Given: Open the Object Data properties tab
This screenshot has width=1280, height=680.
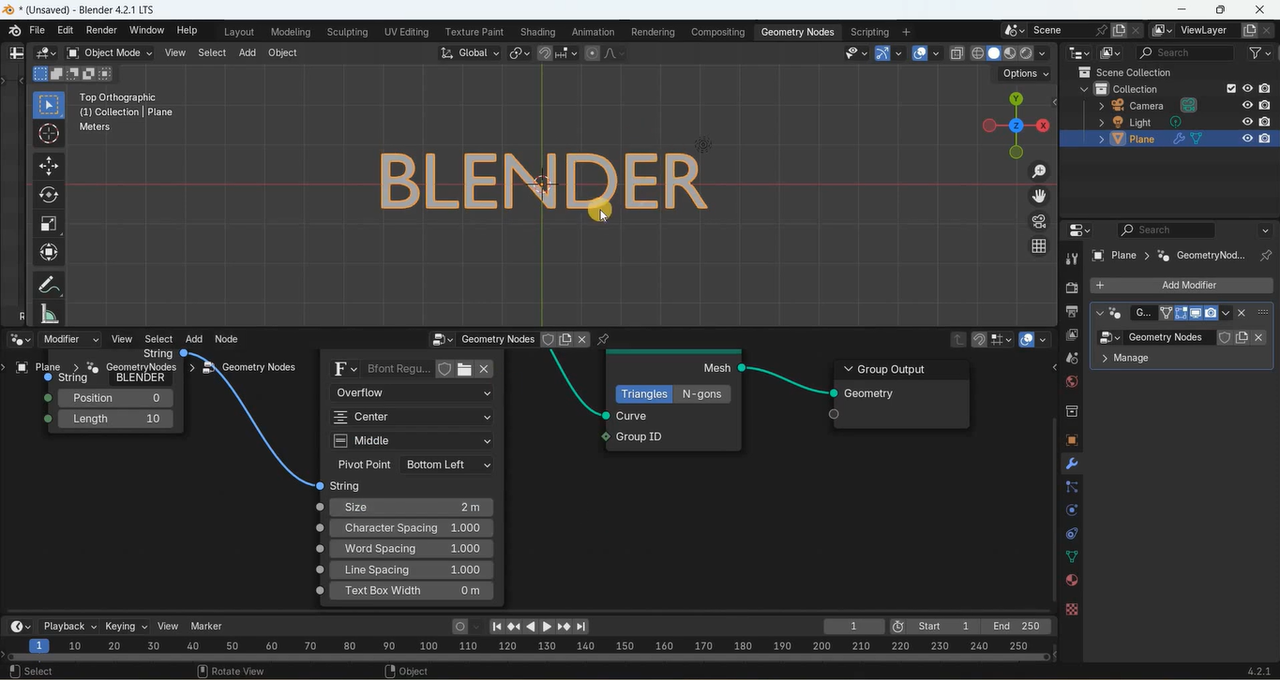Looking at the screenshot, I should click(1072, 557).
